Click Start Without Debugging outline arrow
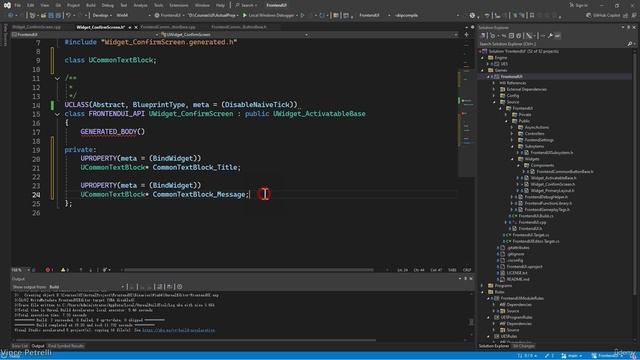Viewport: 640px width, 360px height. tap(302, 15)
